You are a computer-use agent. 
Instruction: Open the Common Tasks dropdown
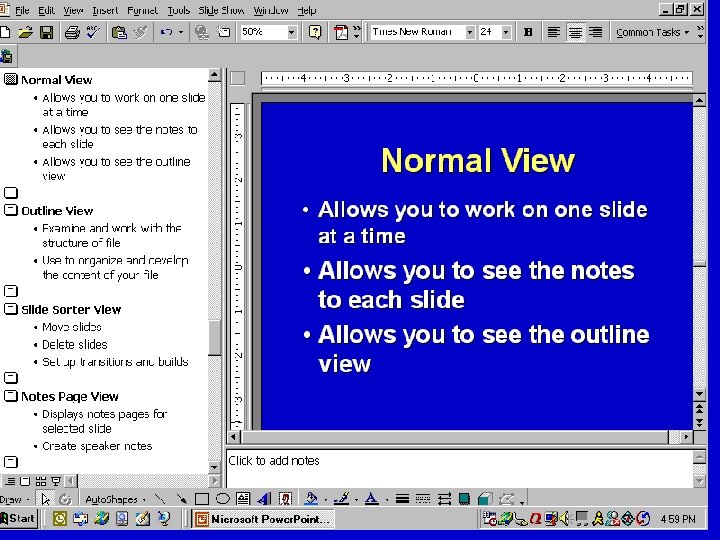pos(652,32)
